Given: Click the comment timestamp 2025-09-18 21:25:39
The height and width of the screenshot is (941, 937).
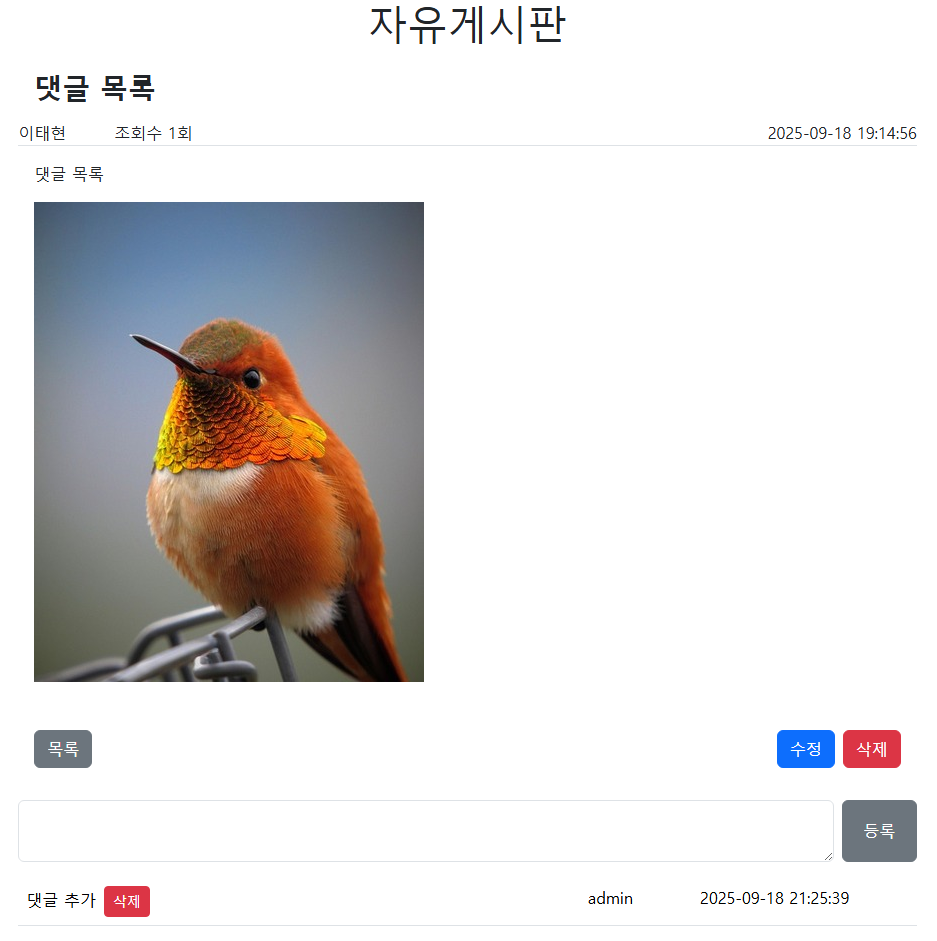Looking at the screenshot, I should click(774, 898).
